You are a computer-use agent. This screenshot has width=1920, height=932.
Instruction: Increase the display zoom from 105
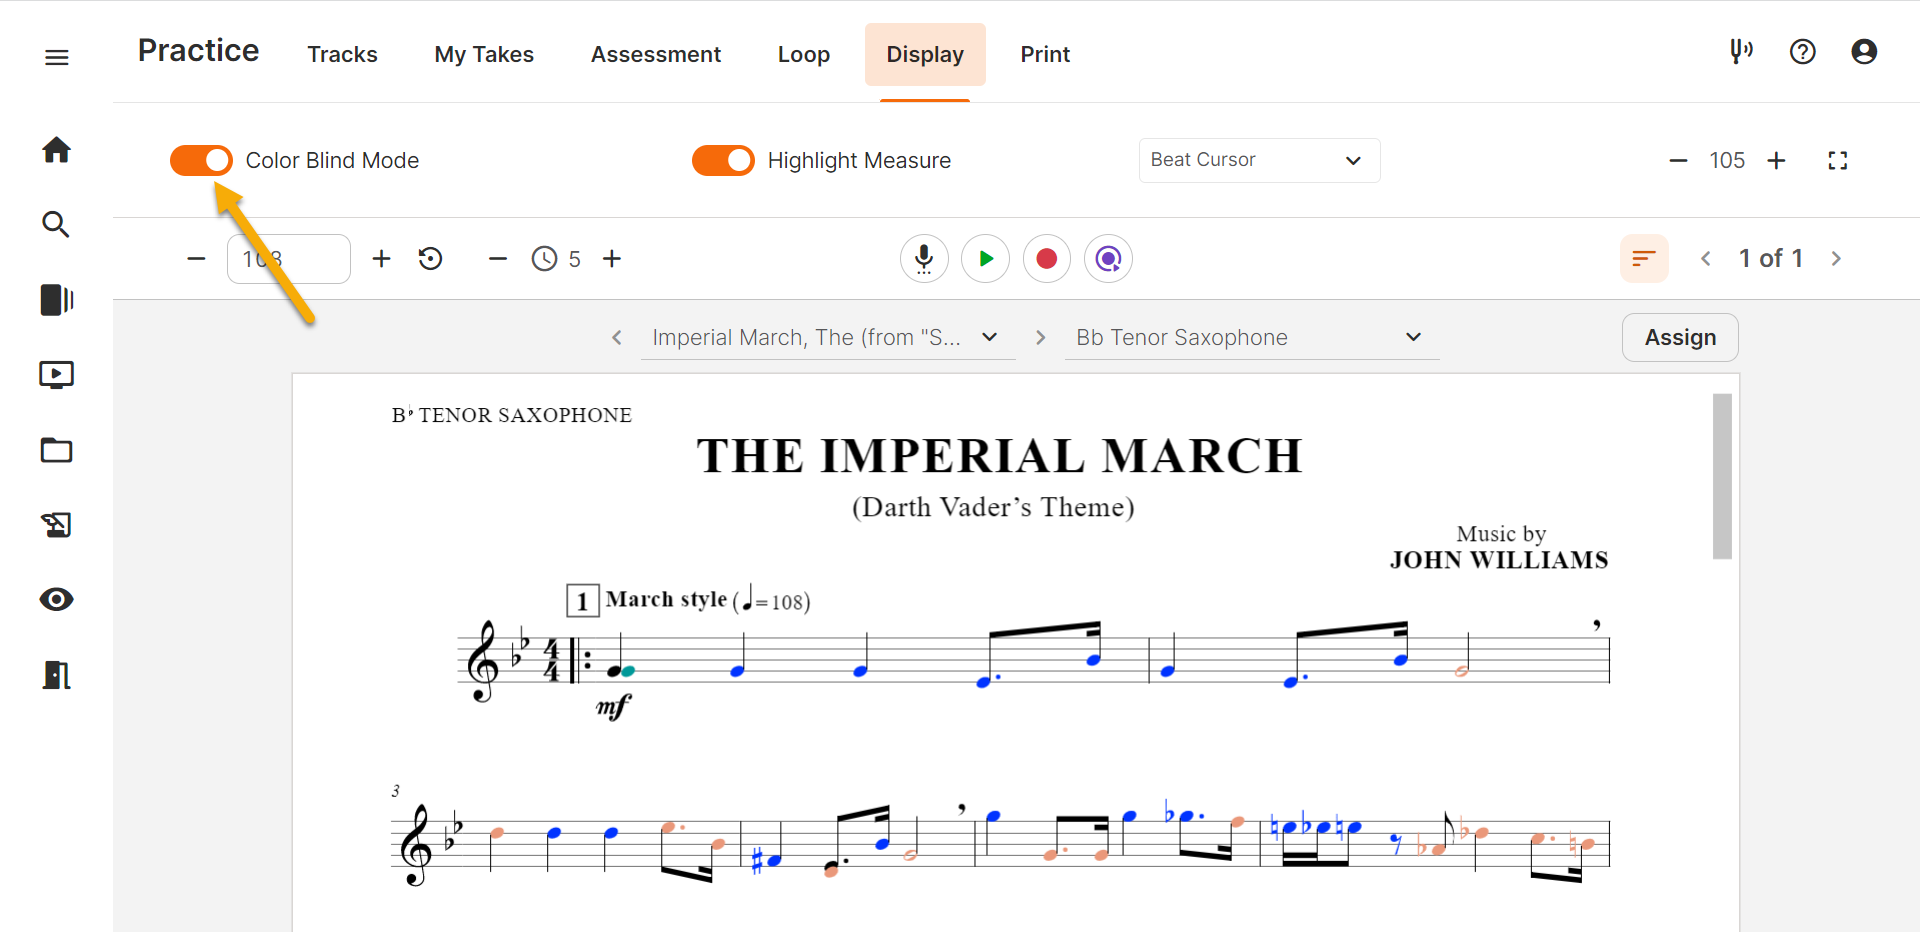click(1776, 160)
